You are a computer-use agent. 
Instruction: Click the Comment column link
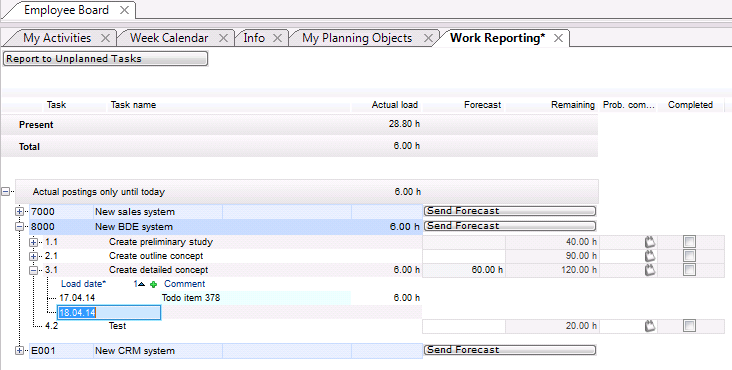(184, 284)
